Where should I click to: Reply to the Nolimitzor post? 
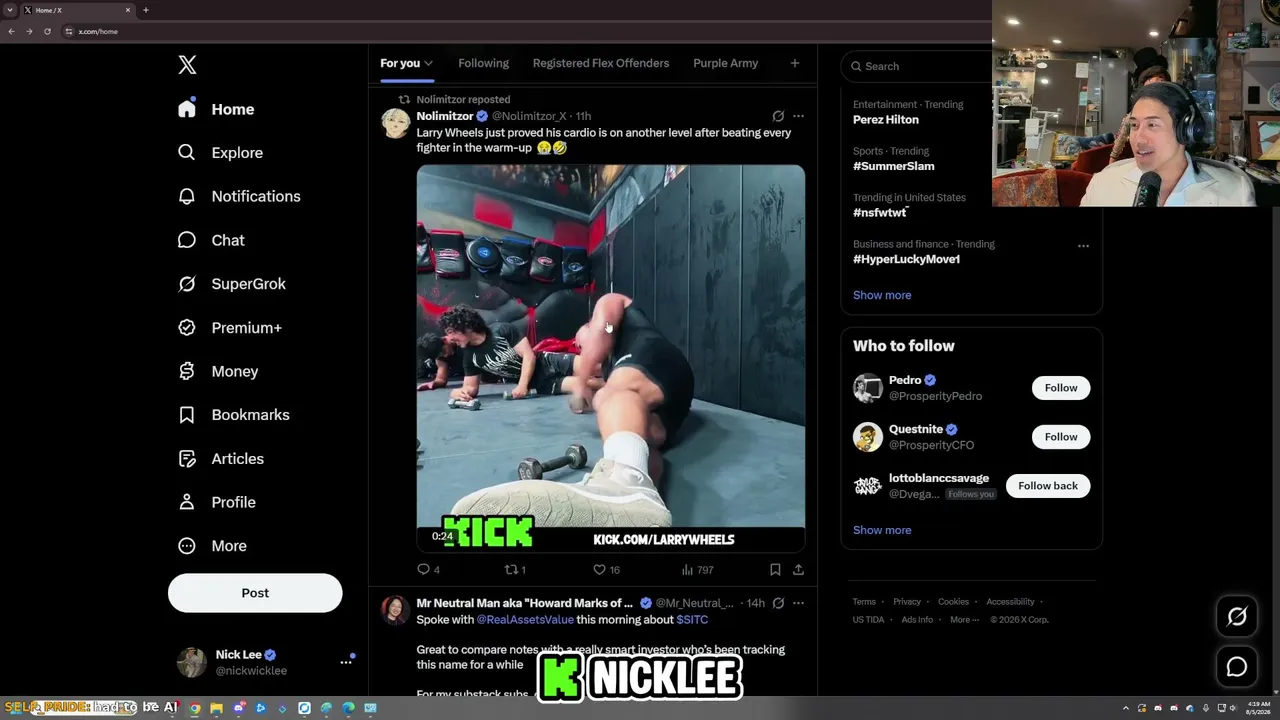[x=428, y=569]
